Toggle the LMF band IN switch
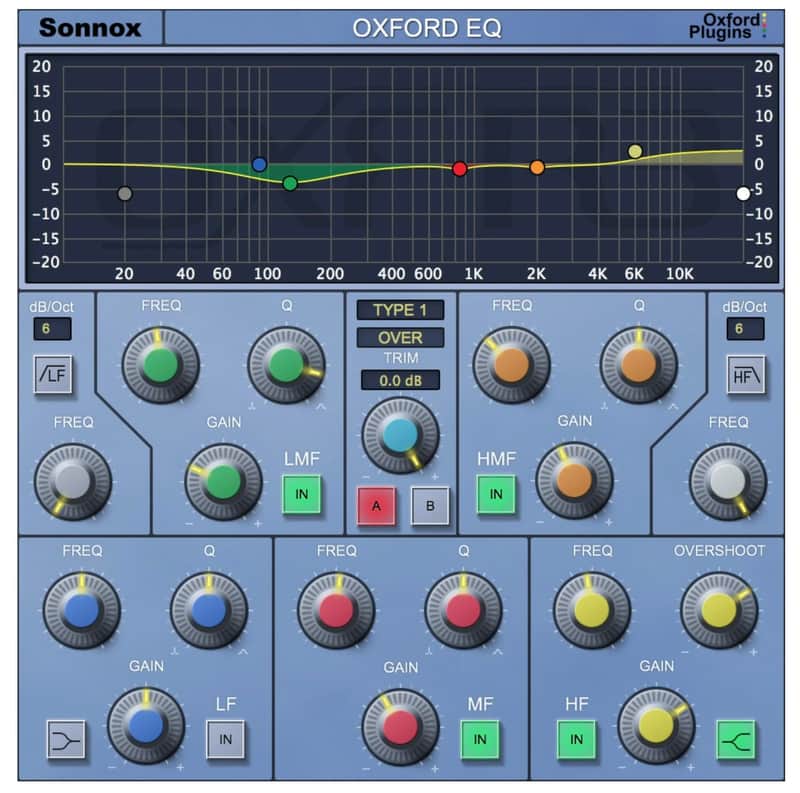The width and height of the screenshot is (800, 793). coord(302,493)
